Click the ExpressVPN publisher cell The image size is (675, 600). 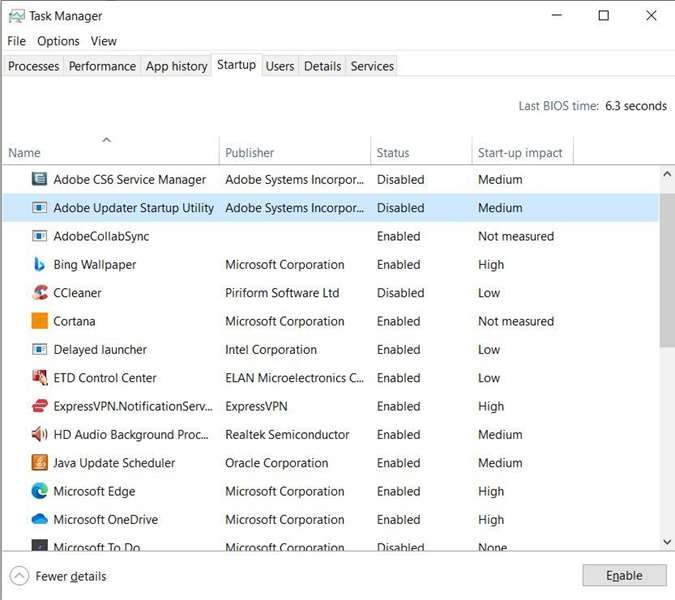coord(256,406)
